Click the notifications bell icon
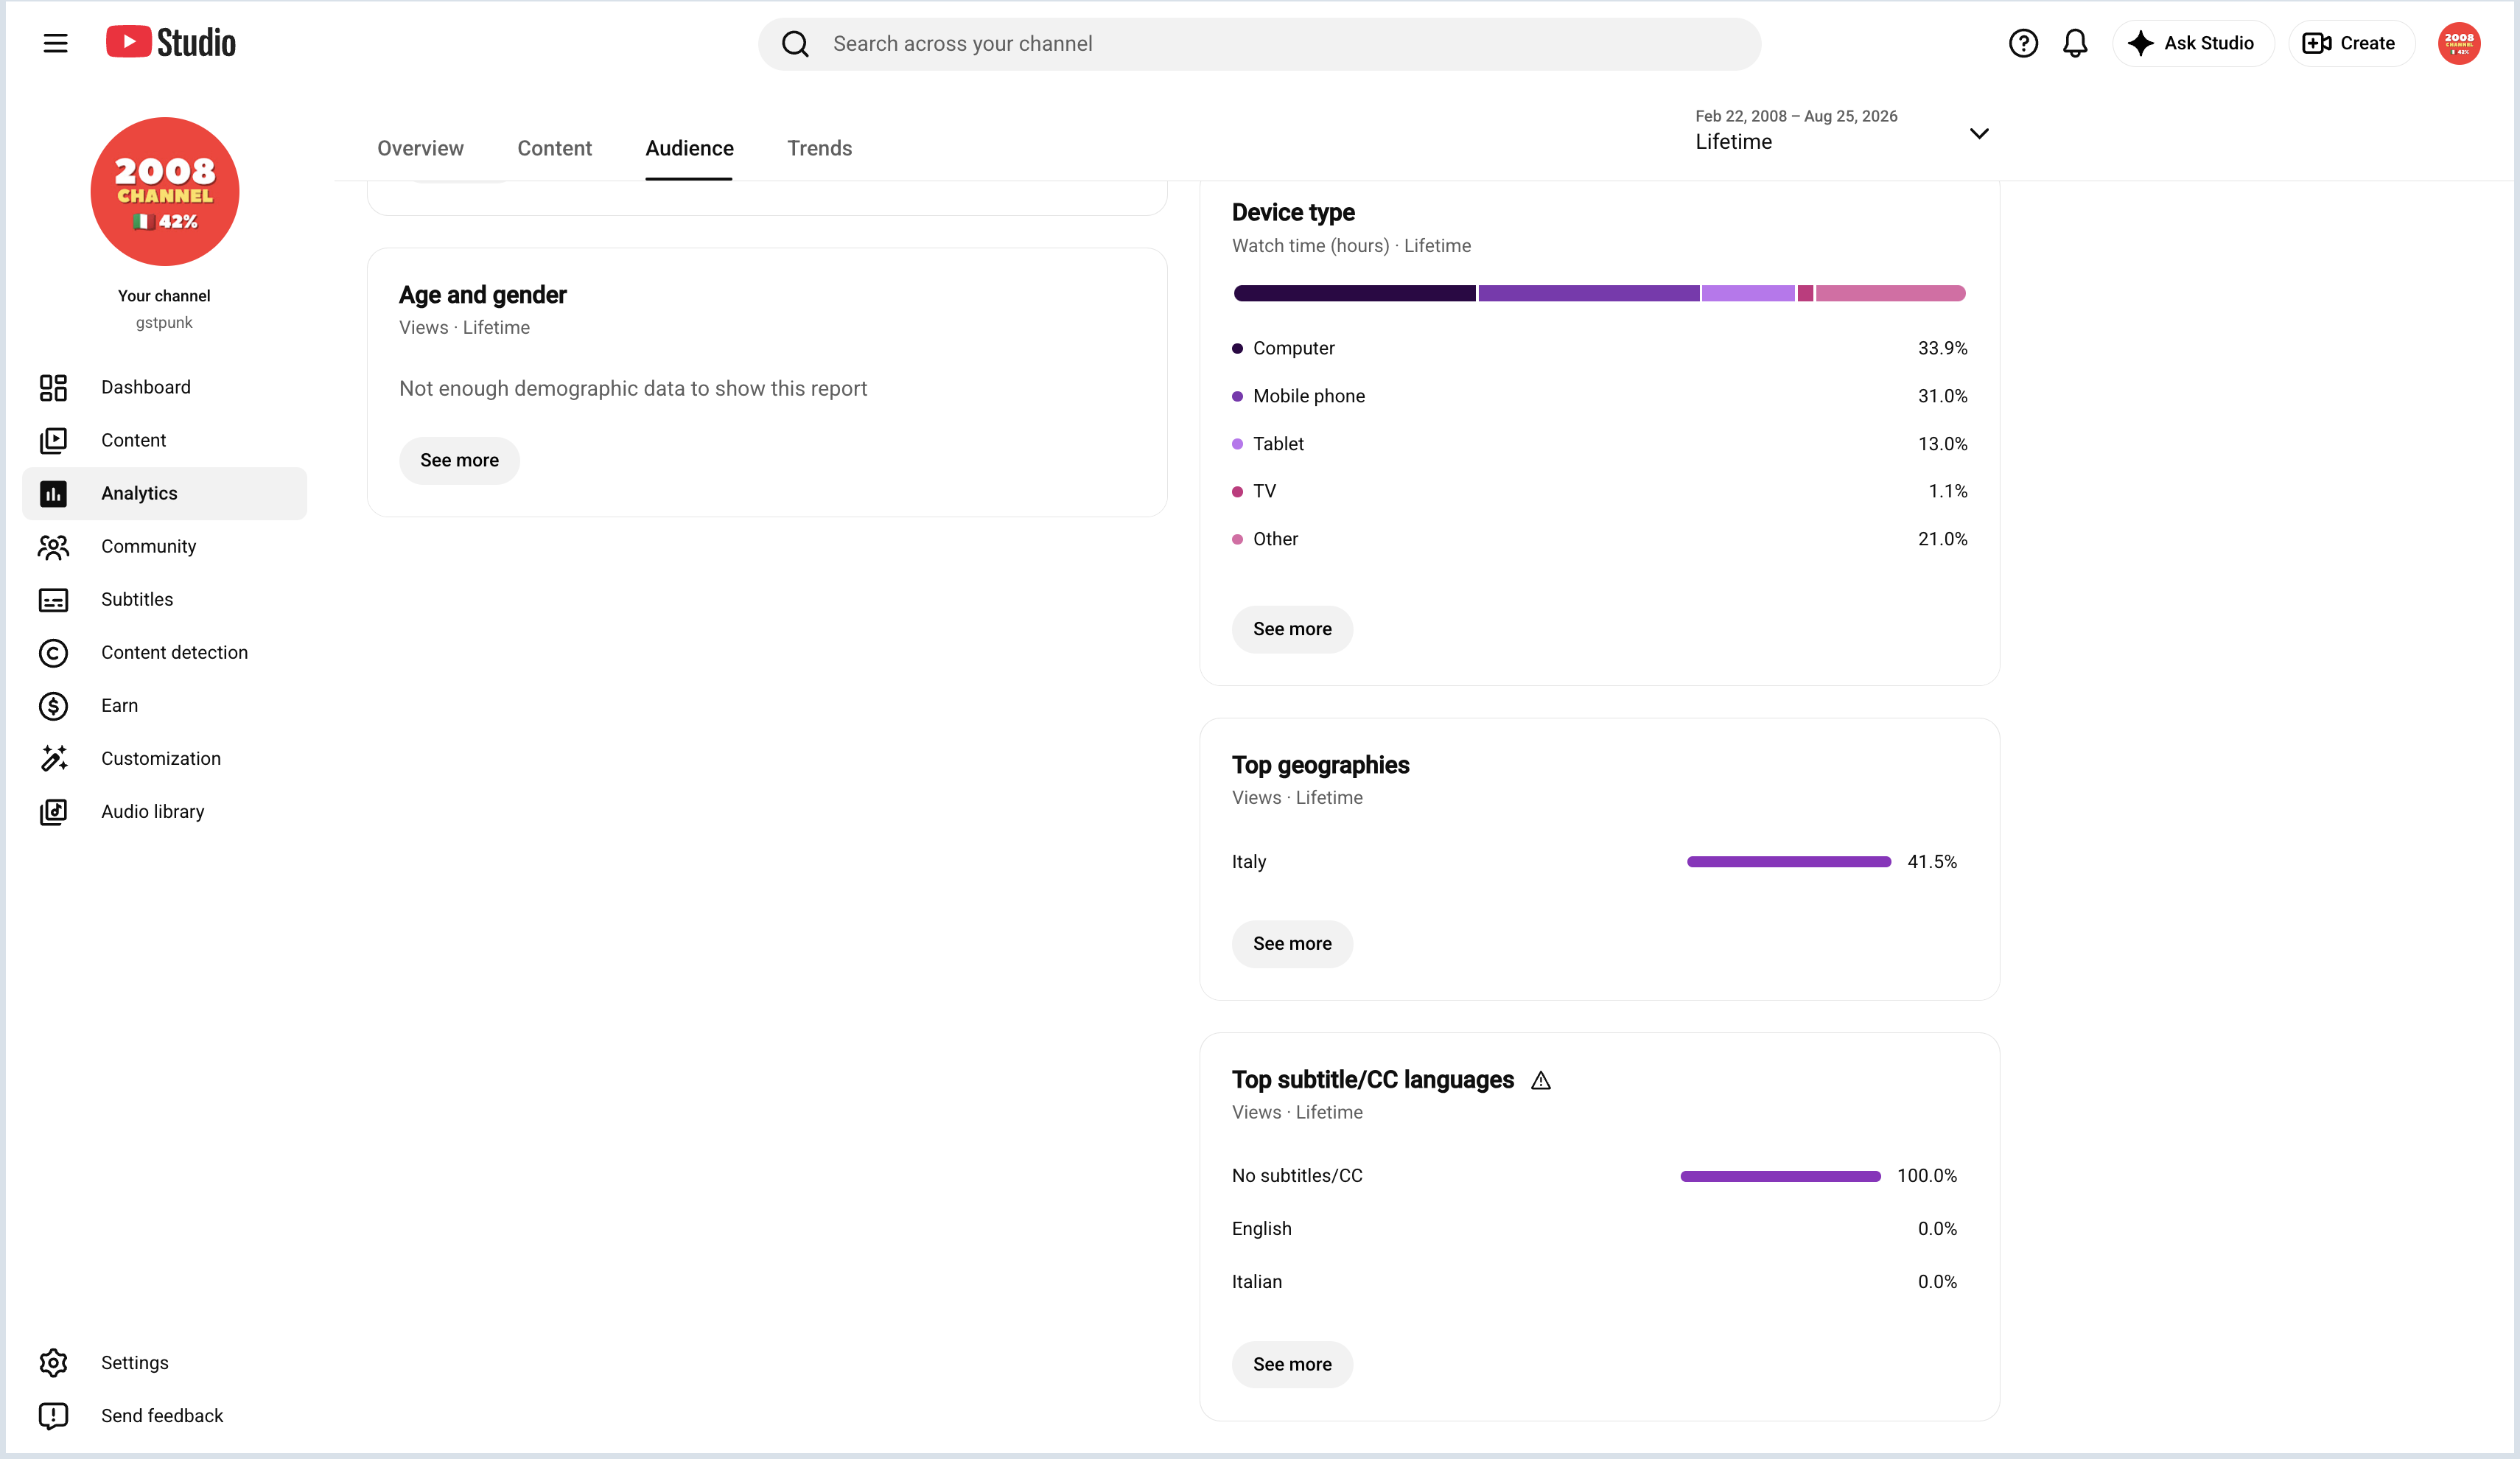Screen dimensions: 2520x1459 point(2075,43)
